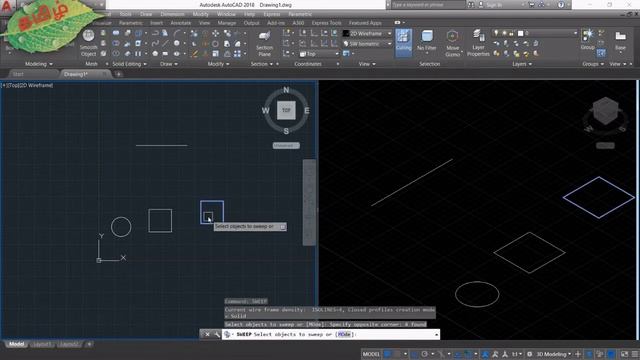This screenshot has height=360, width=640.
Task: Click the Unnamed UCS dropdown below ViewCube
Action: pos(286,145)
